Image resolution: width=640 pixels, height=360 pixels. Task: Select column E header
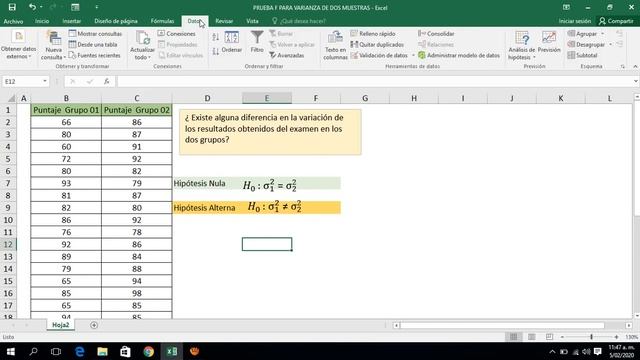pos(267,98)
